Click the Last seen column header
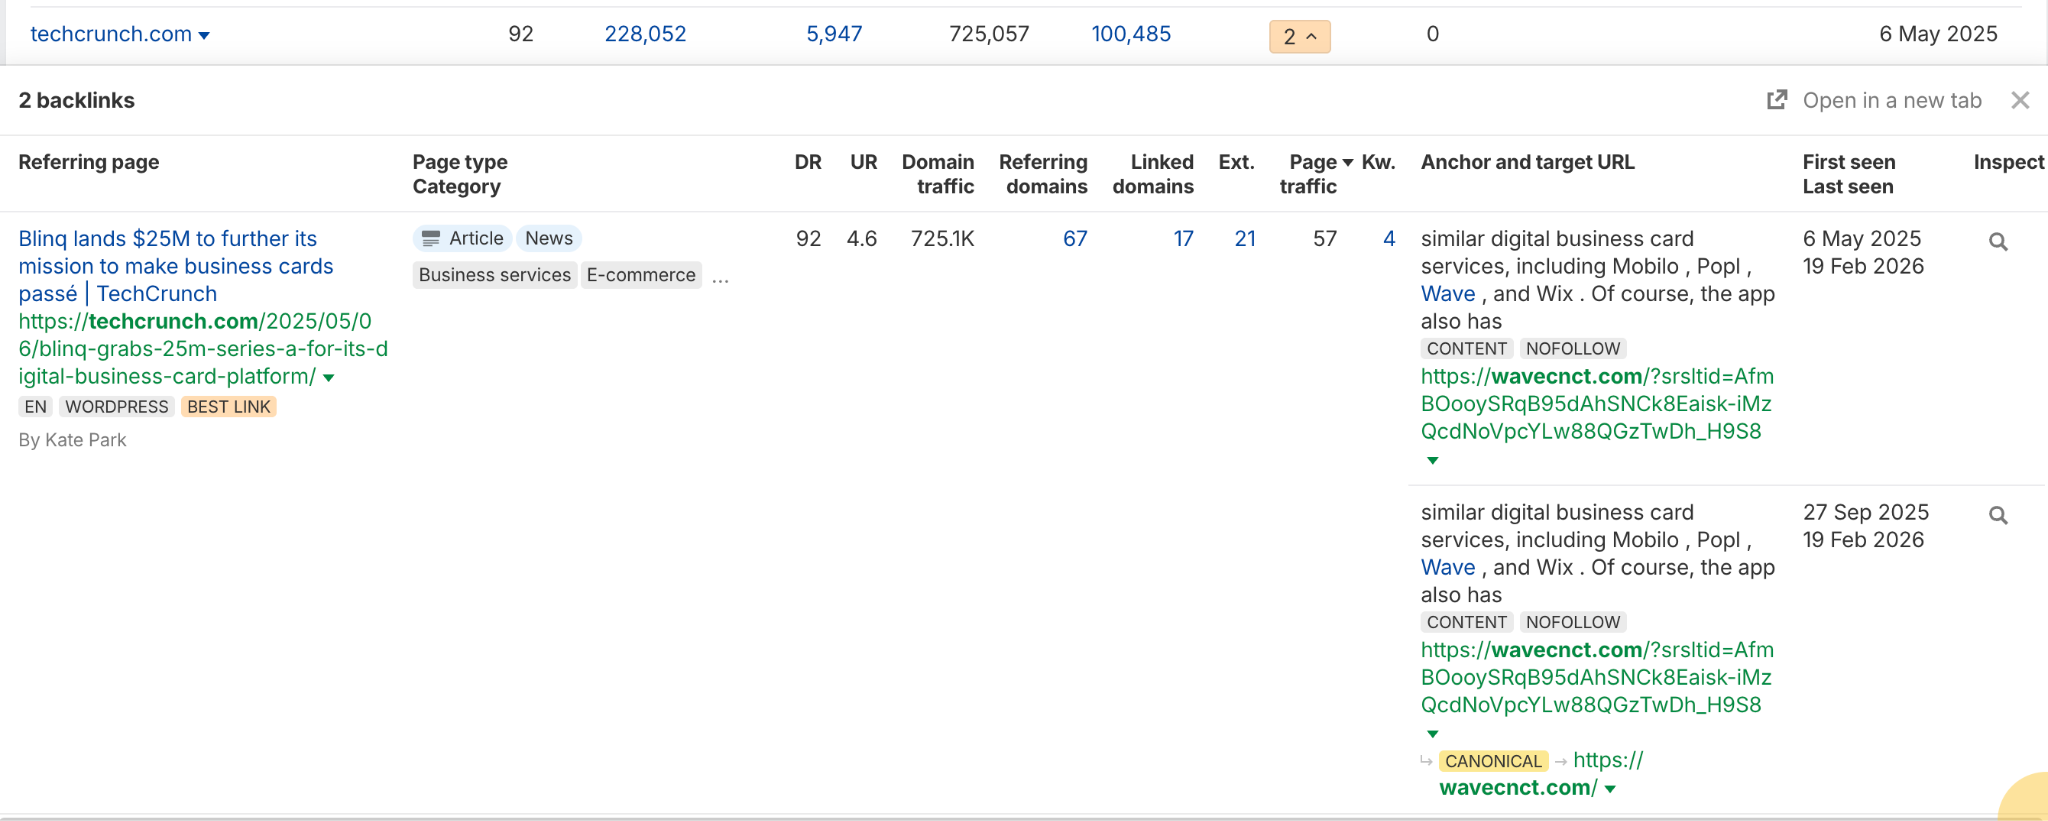This screenshot has height=821, width=2048. coord(1848,186)
